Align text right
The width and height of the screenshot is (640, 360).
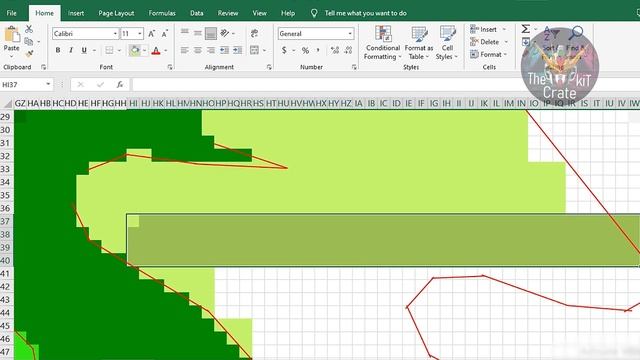(x=211, y=50)
